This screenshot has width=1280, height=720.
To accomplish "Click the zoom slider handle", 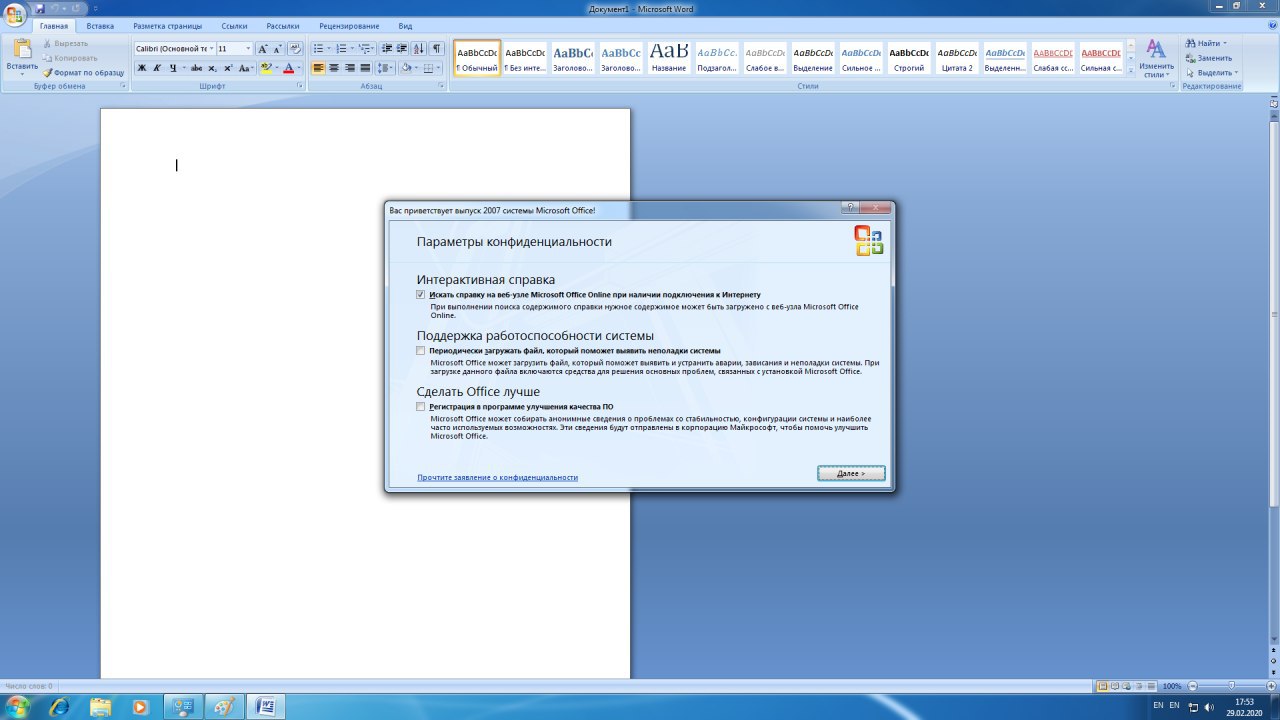I will pyautogui.click(x=1231, y=686).
